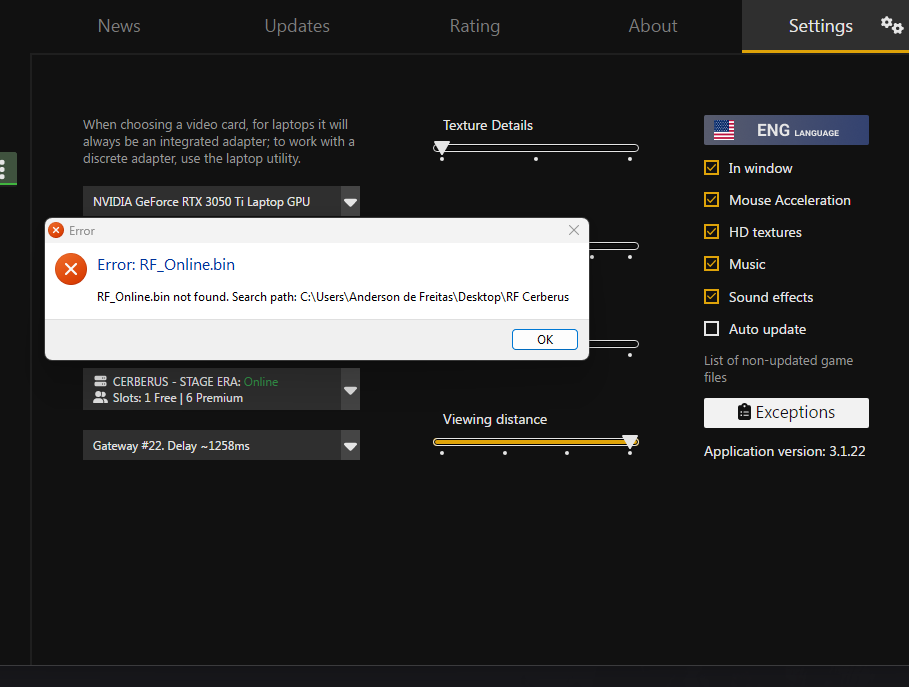The image size is (909, 687).
Task: Switch to the News tab
Action: 119,26
